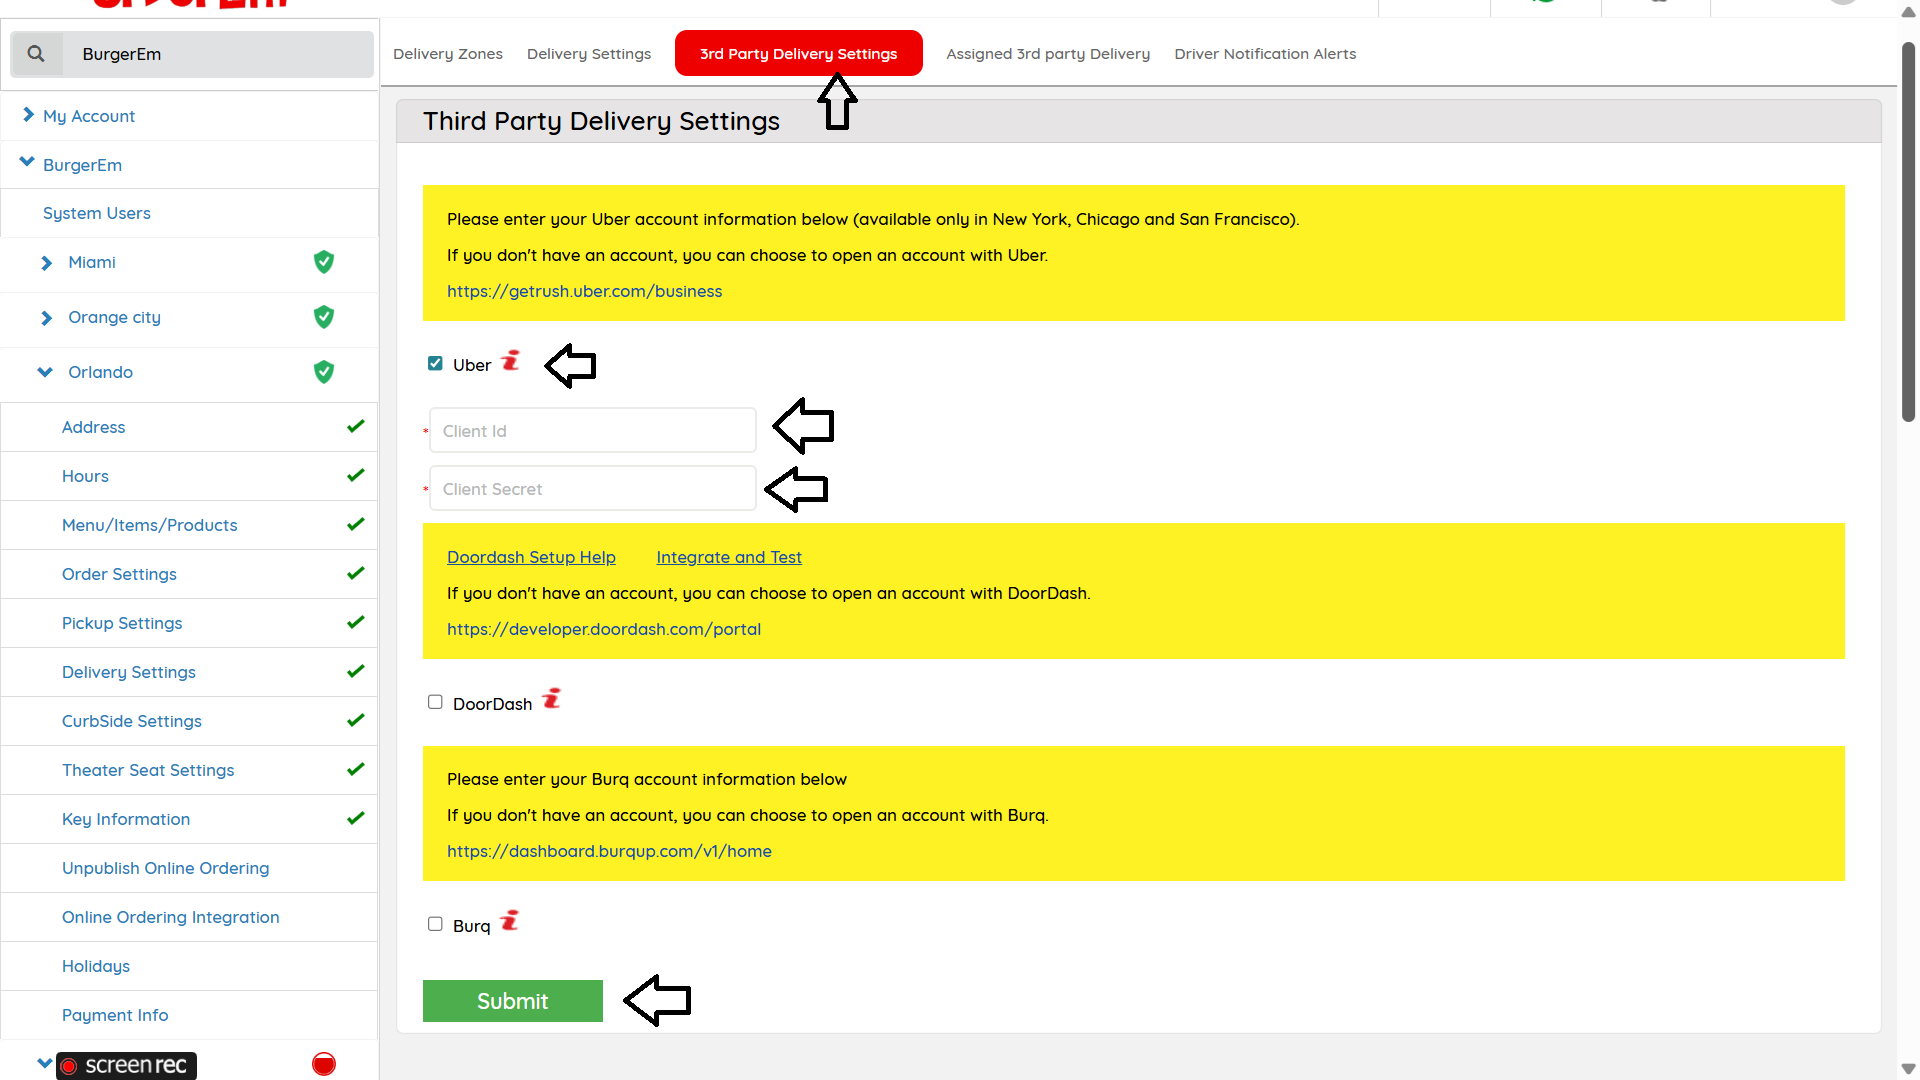Open Driver Notification Alerts tab
Screen dimensions: 1920x1080
tap(1265, 54)
